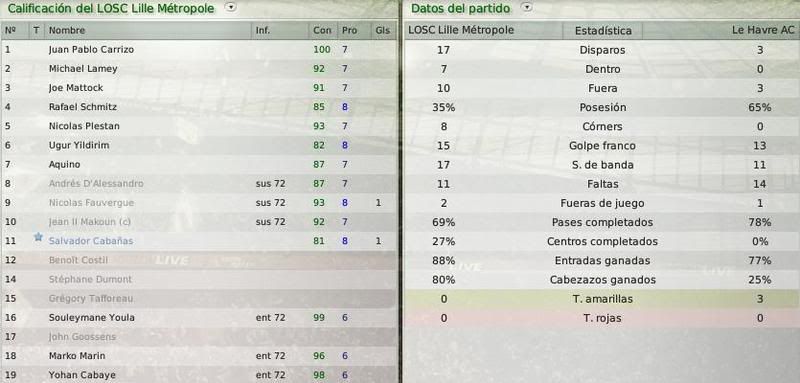This screenshot has width=800, height=383.
Task: Select the T. rojas red row
Action: tap(602, 318)
